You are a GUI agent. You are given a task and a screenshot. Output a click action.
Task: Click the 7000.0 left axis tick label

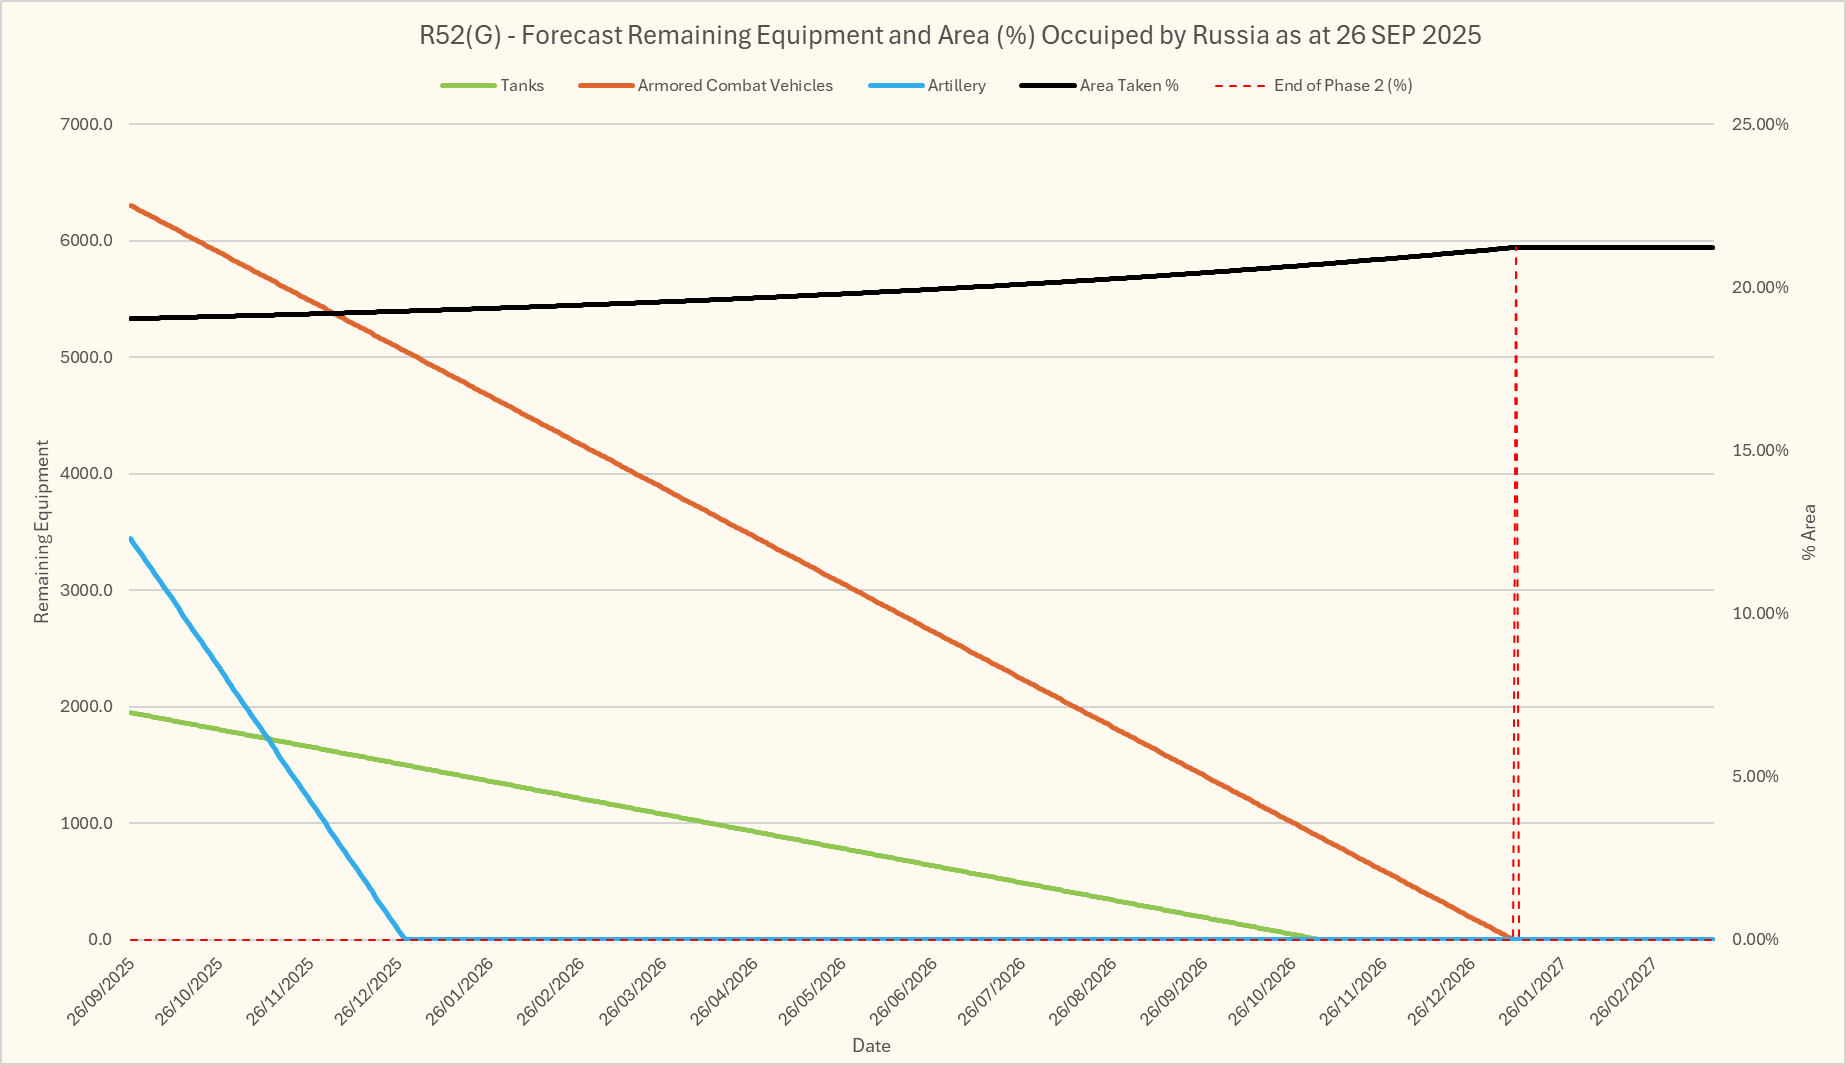pos(87,124)
